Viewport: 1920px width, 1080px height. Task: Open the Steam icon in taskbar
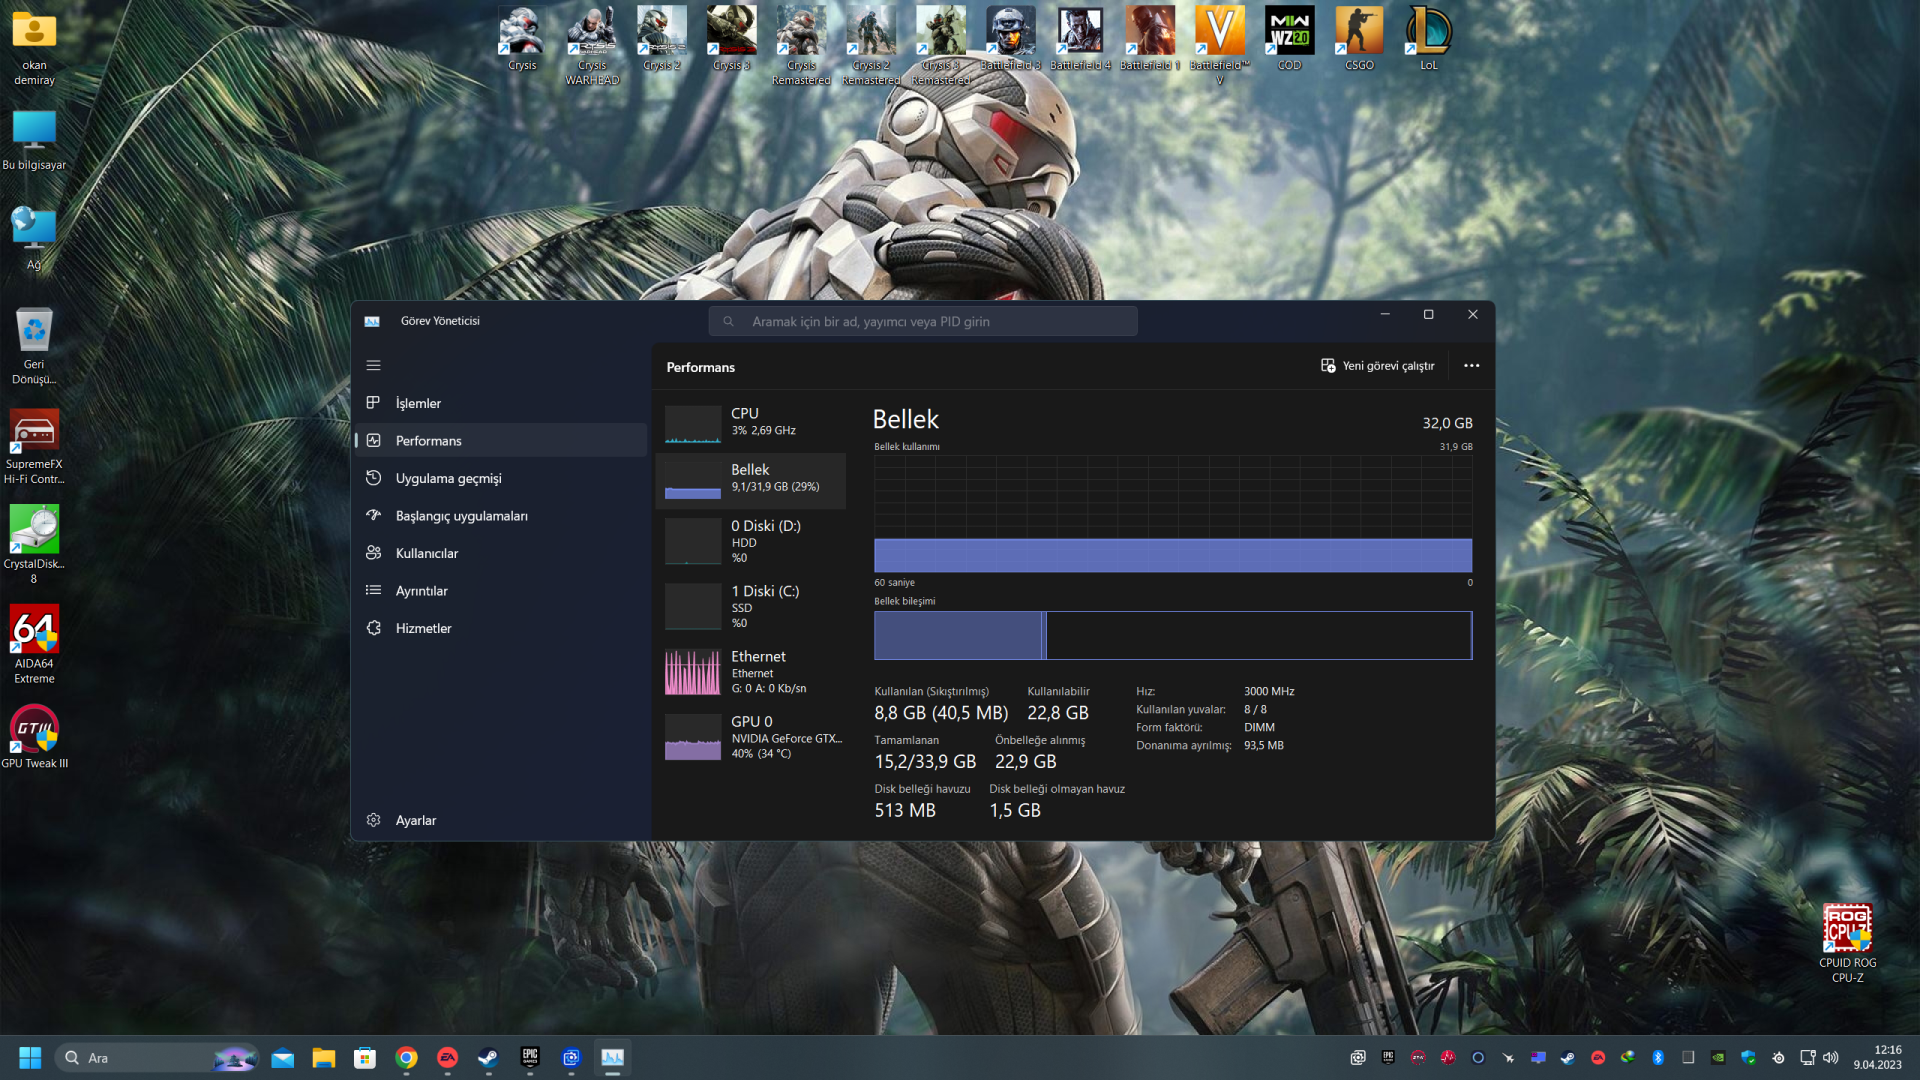pos(488,1058)
